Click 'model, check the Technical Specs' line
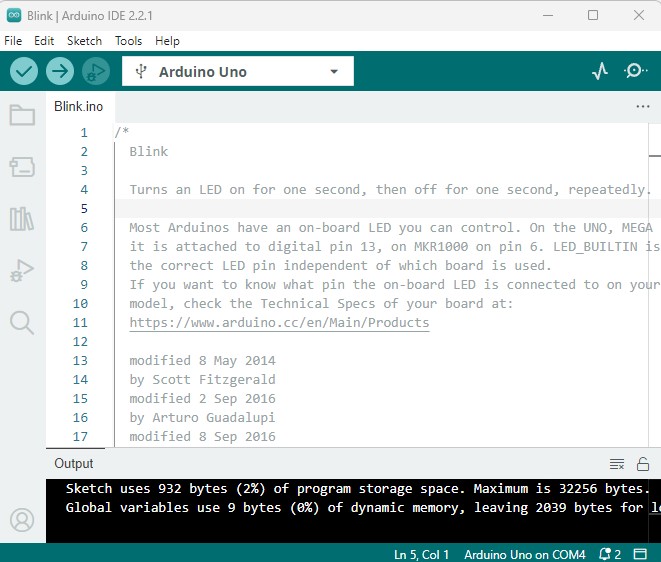The image size is (661, 562). [321, 304]
